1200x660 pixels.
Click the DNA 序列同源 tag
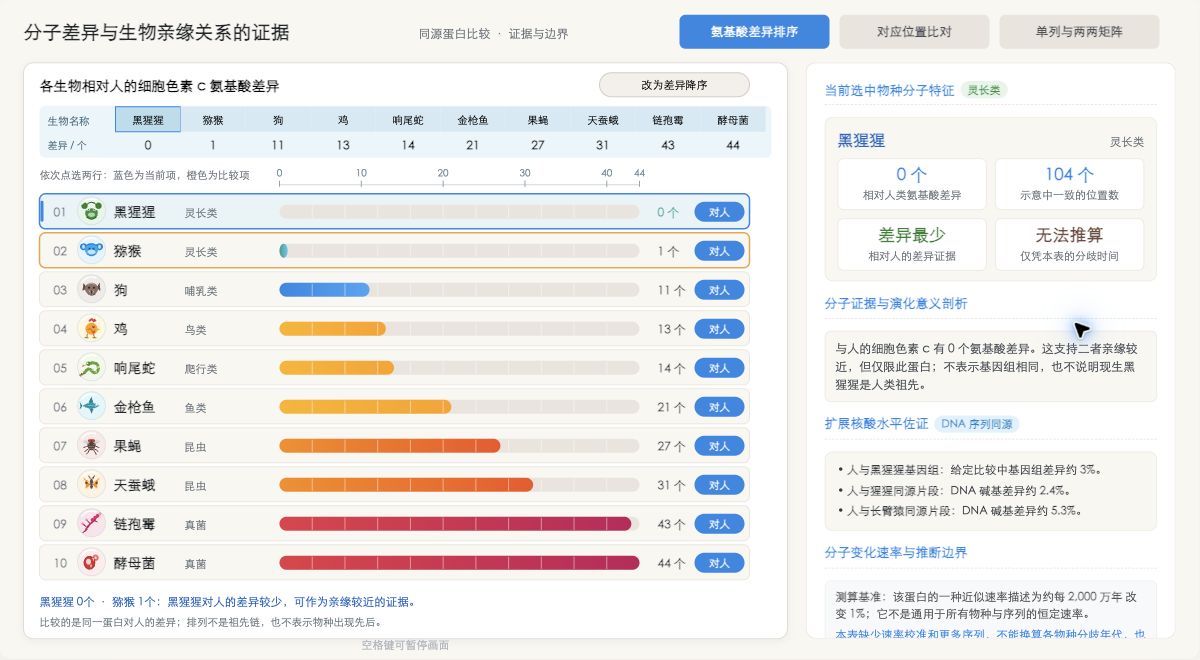977,424
